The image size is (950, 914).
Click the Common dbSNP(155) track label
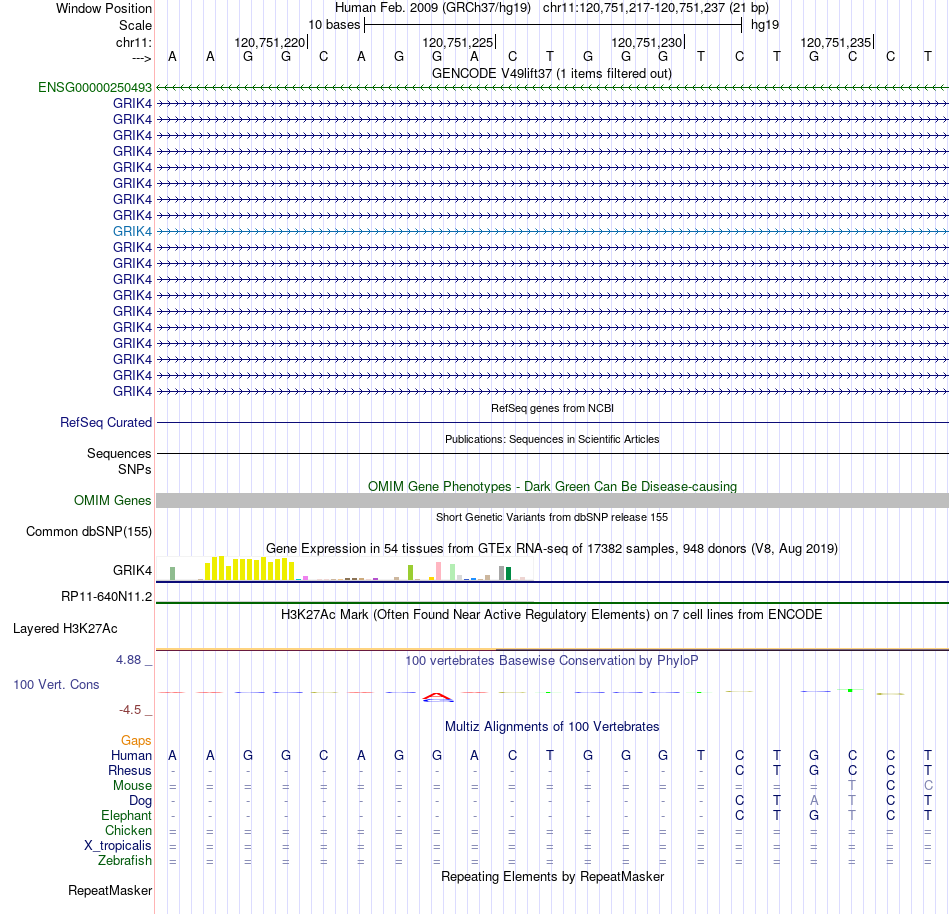coord(89,531)
